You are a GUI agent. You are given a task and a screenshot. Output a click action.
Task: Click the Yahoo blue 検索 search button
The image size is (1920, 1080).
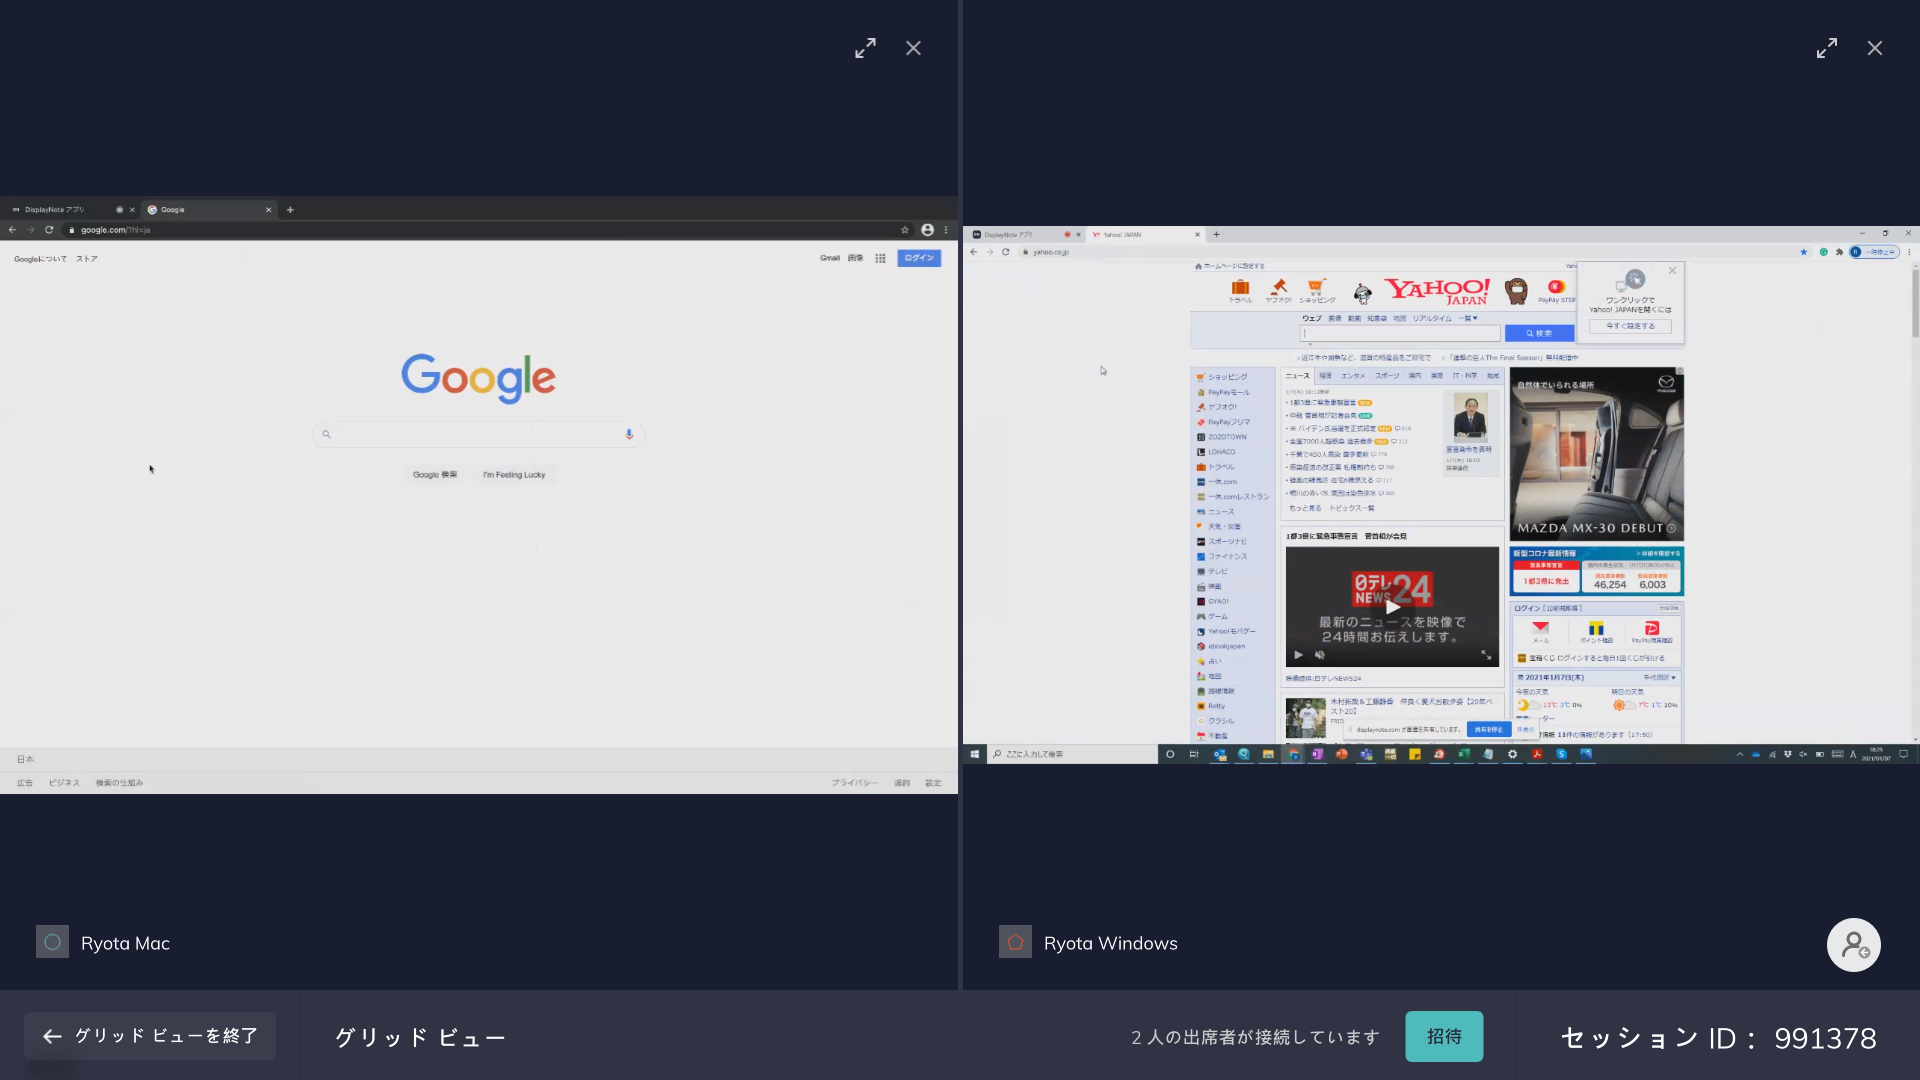pos(1539,333)
